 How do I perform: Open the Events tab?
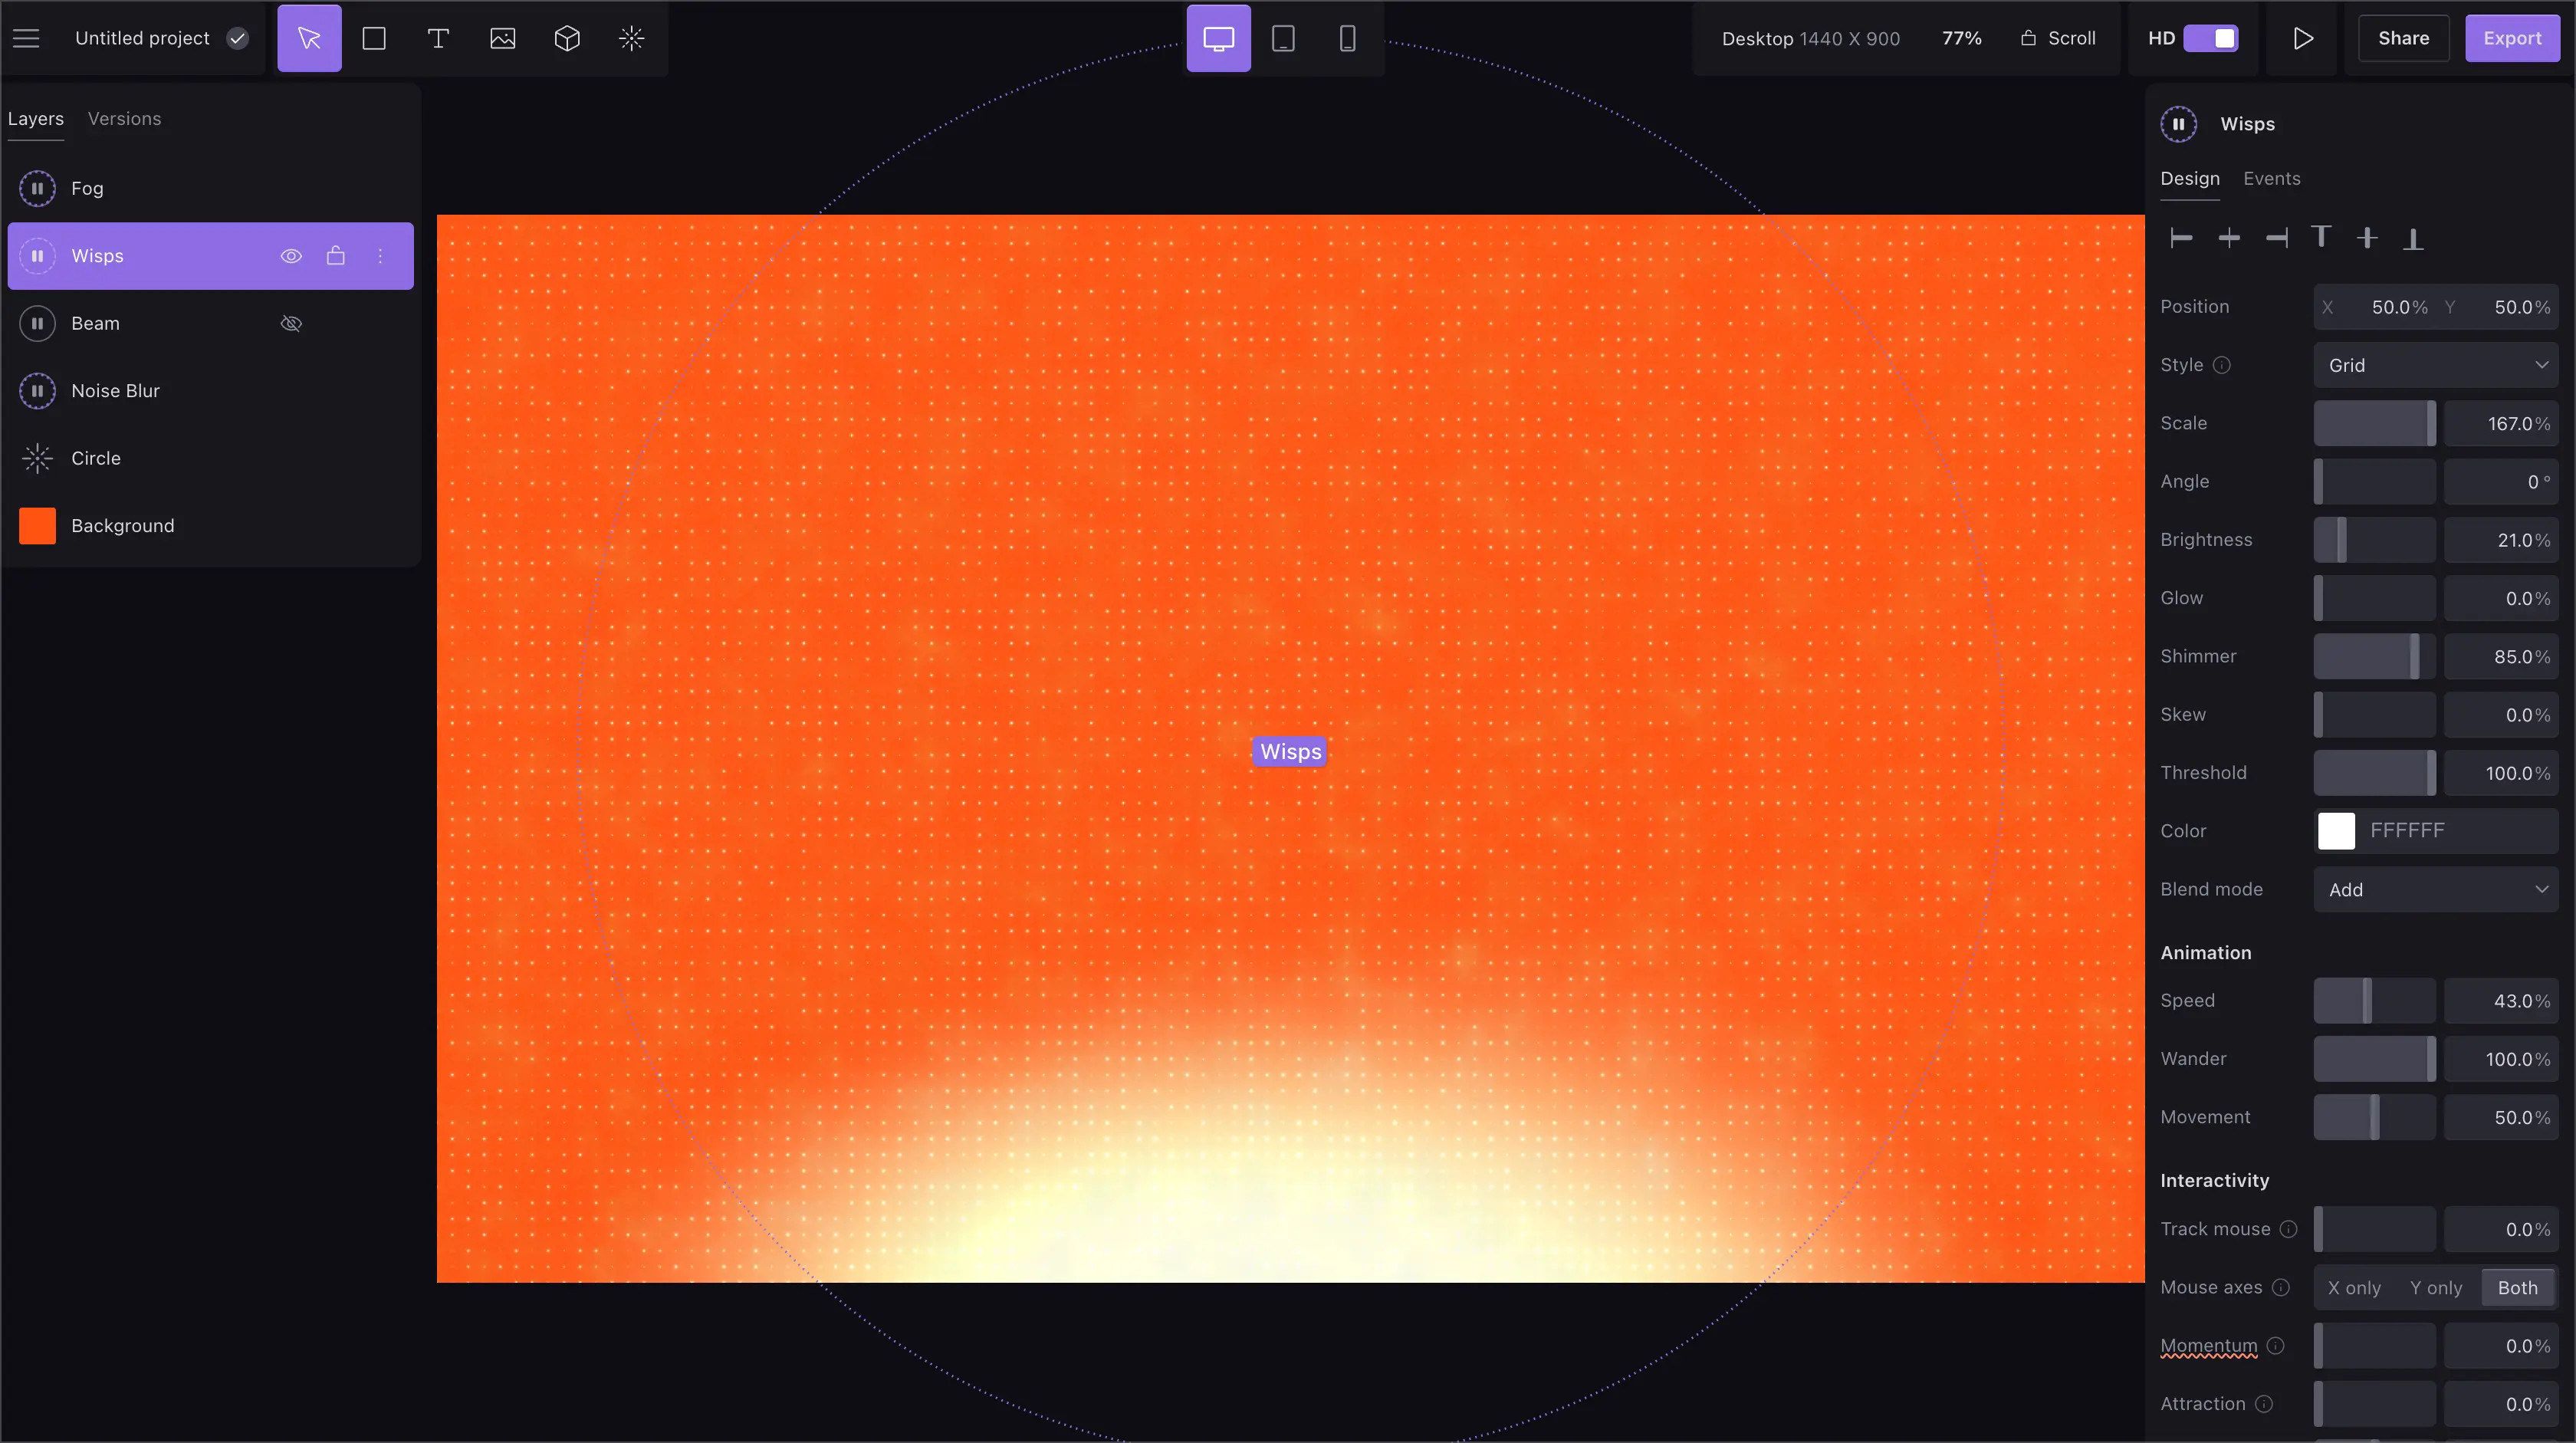click(x=2271, y=178)
